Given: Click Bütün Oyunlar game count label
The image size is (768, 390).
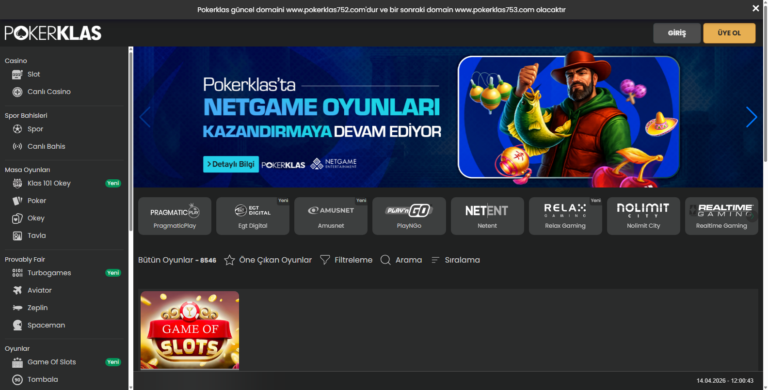Looking at the screenshot, I should click(177, 260).
